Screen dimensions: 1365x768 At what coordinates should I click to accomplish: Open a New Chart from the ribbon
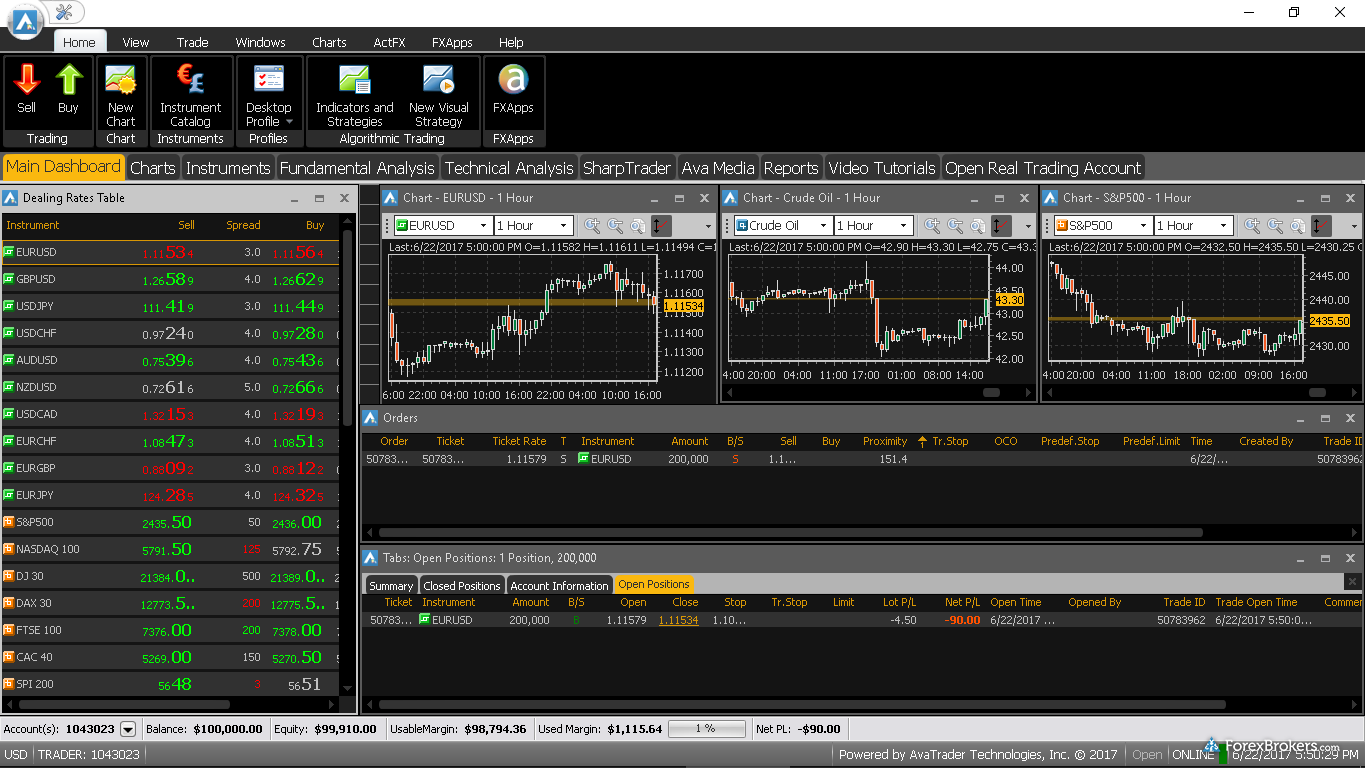point(121,95)
